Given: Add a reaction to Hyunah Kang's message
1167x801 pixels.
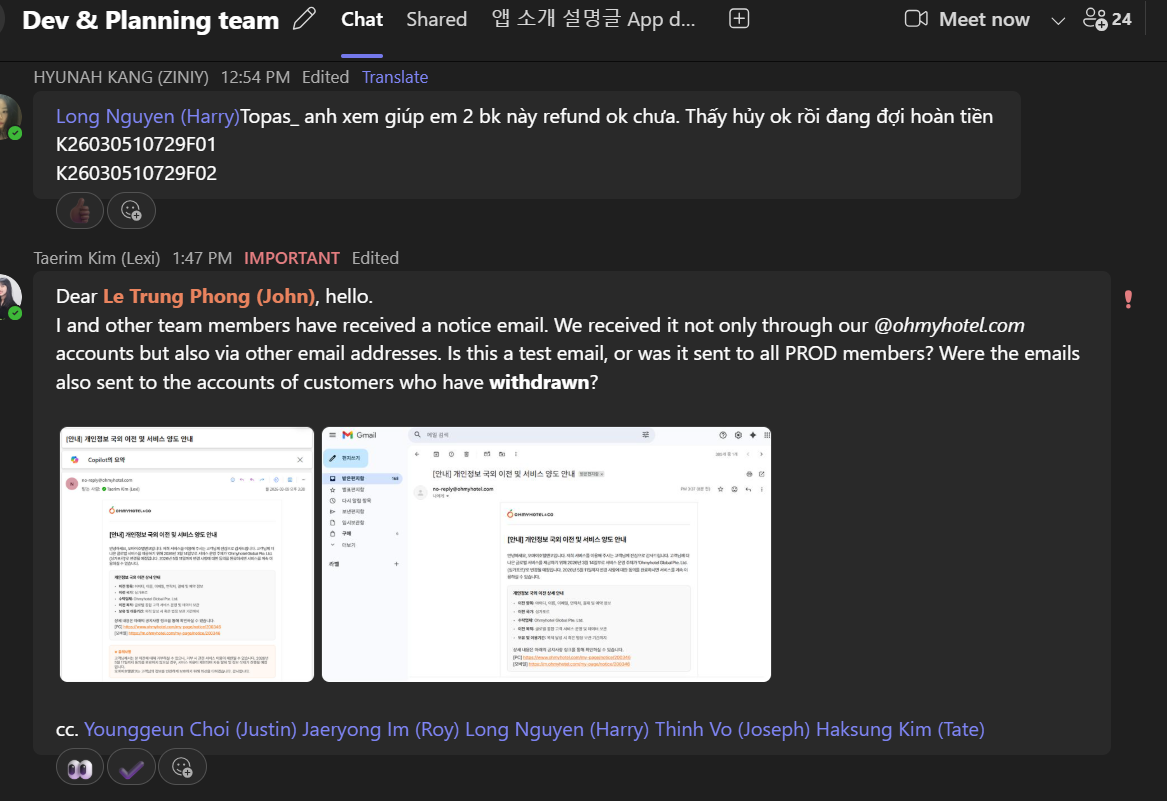Looking at the screenshot, I should [131, 211].
